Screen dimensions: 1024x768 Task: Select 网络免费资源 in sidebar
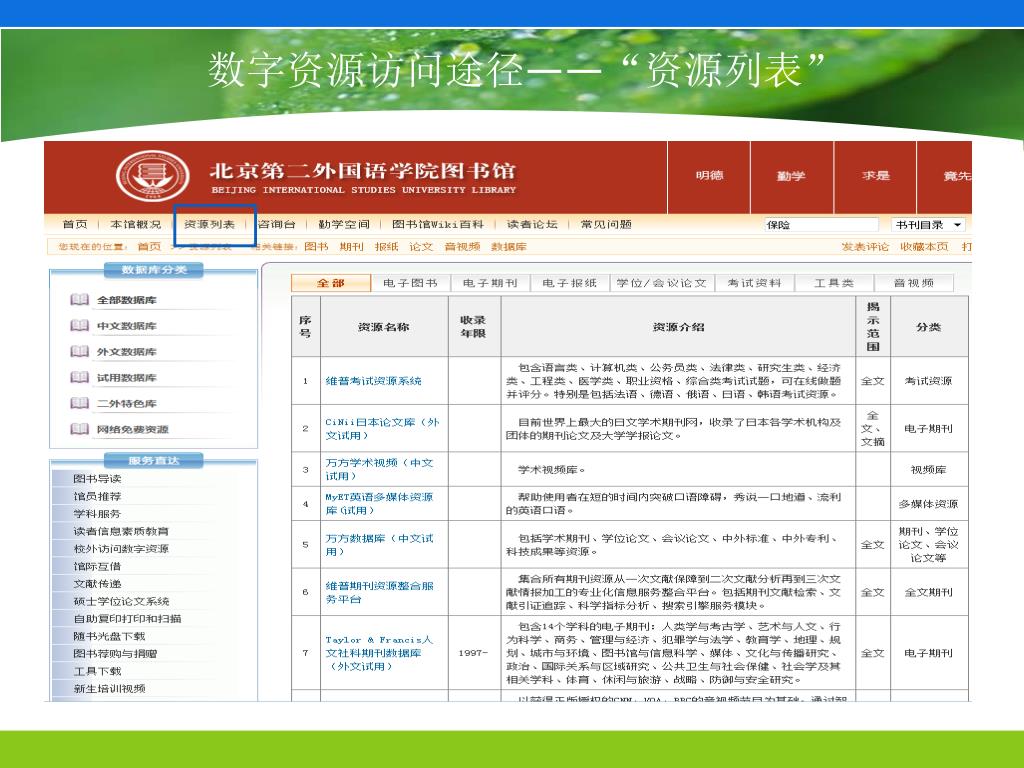133,429
